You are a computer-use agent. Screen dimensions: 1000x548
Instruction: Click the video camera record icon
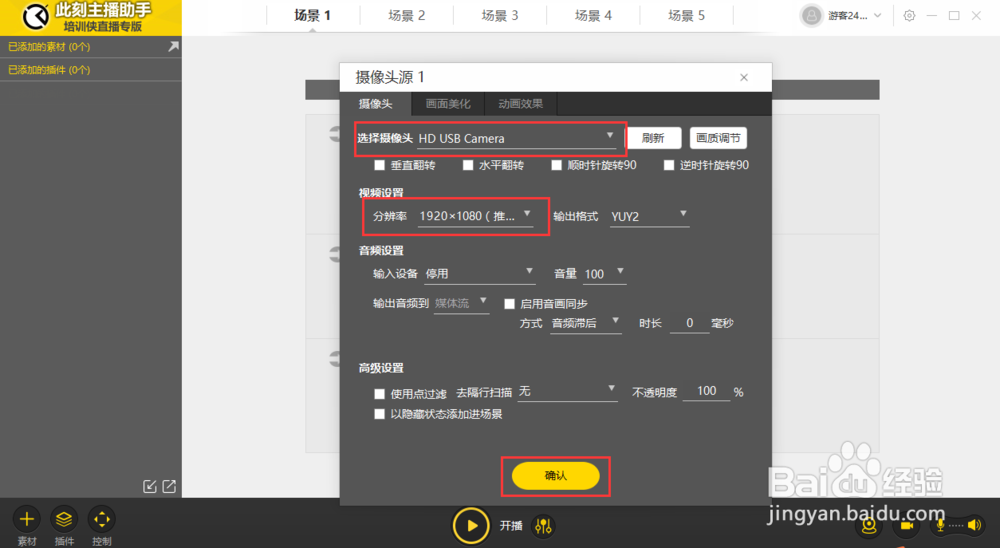906,526
